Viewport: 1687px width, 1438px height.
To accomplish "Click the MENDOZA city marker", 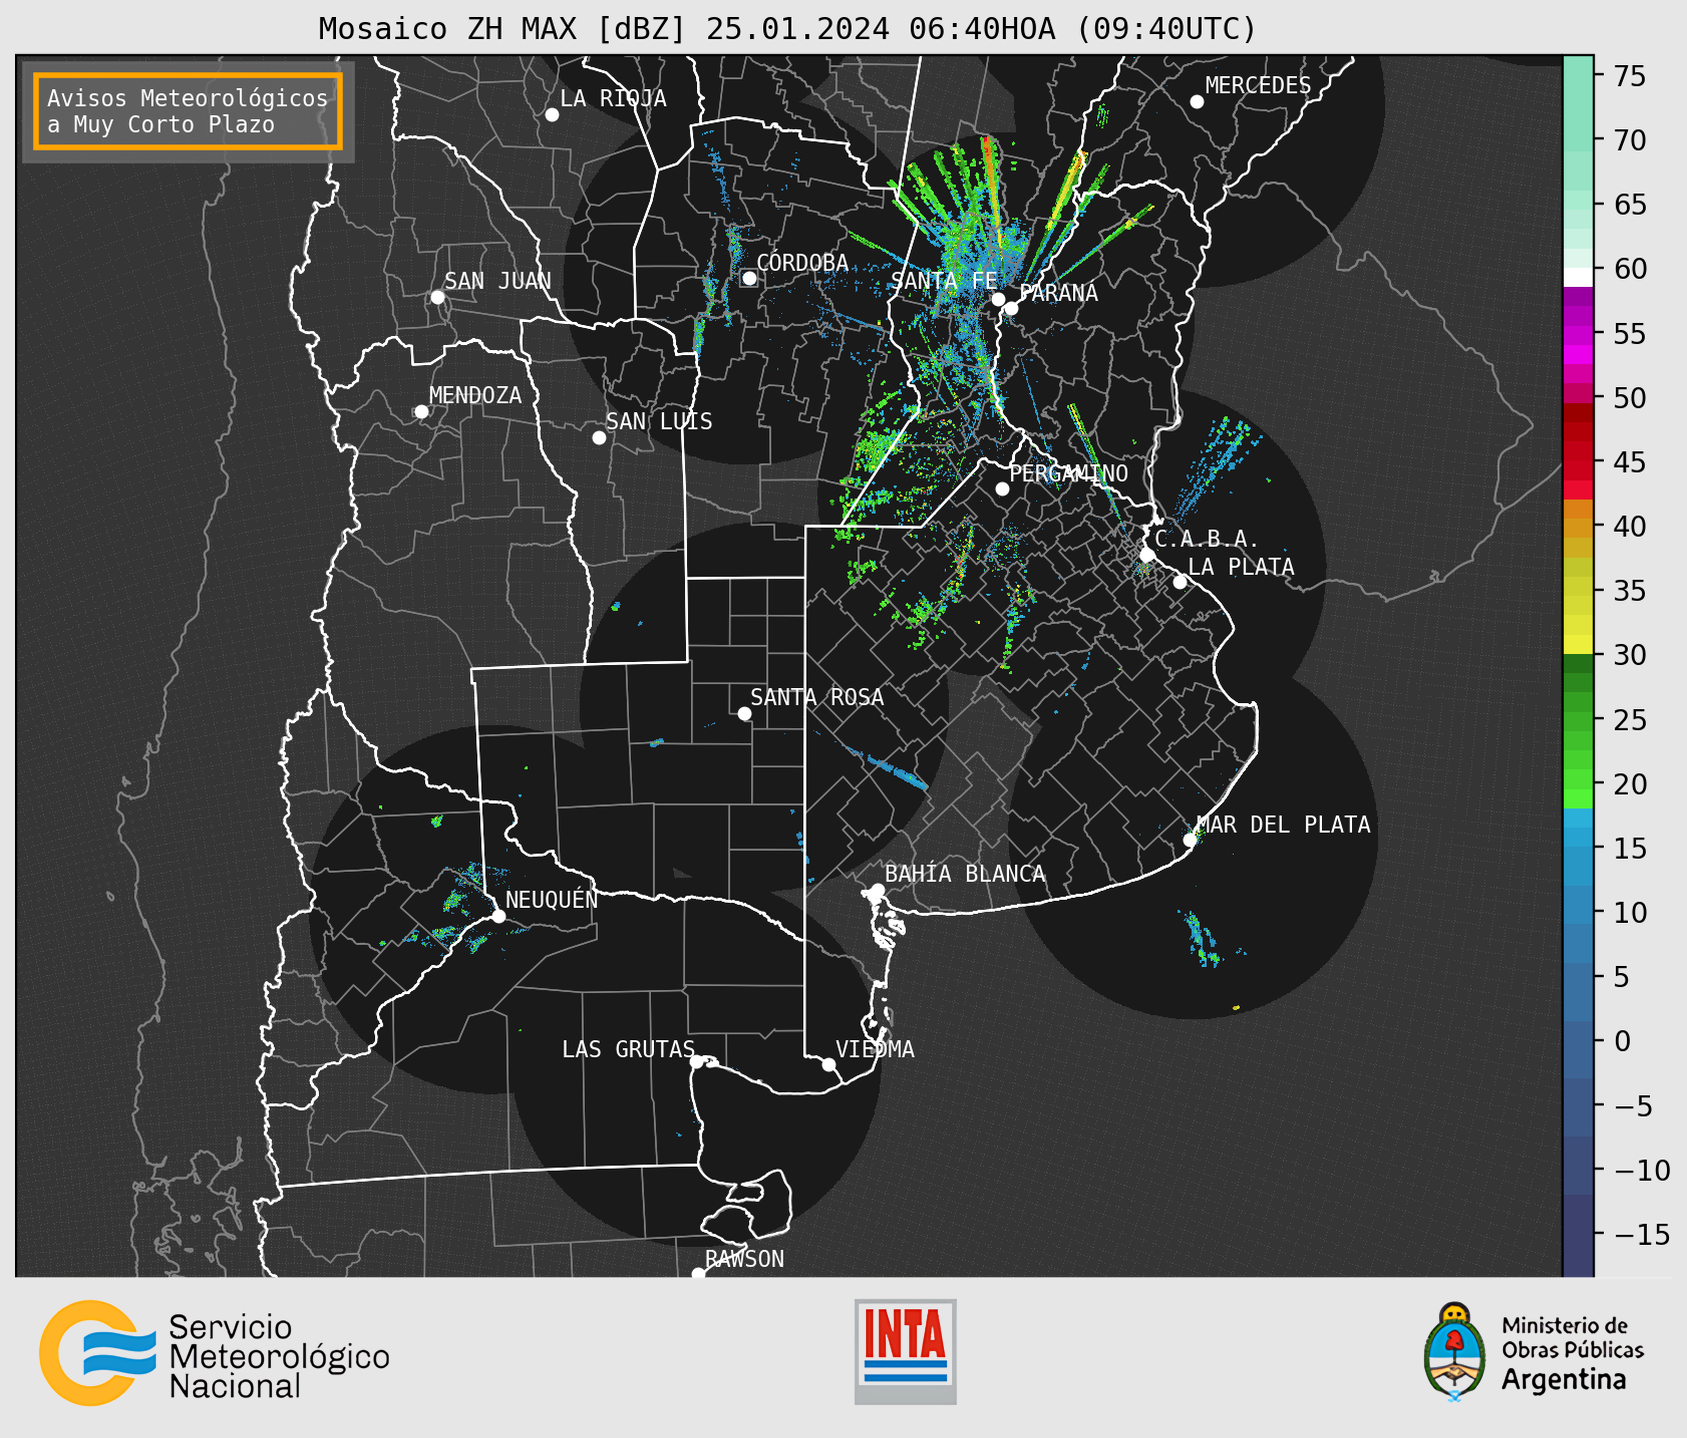I will (421, 412).
